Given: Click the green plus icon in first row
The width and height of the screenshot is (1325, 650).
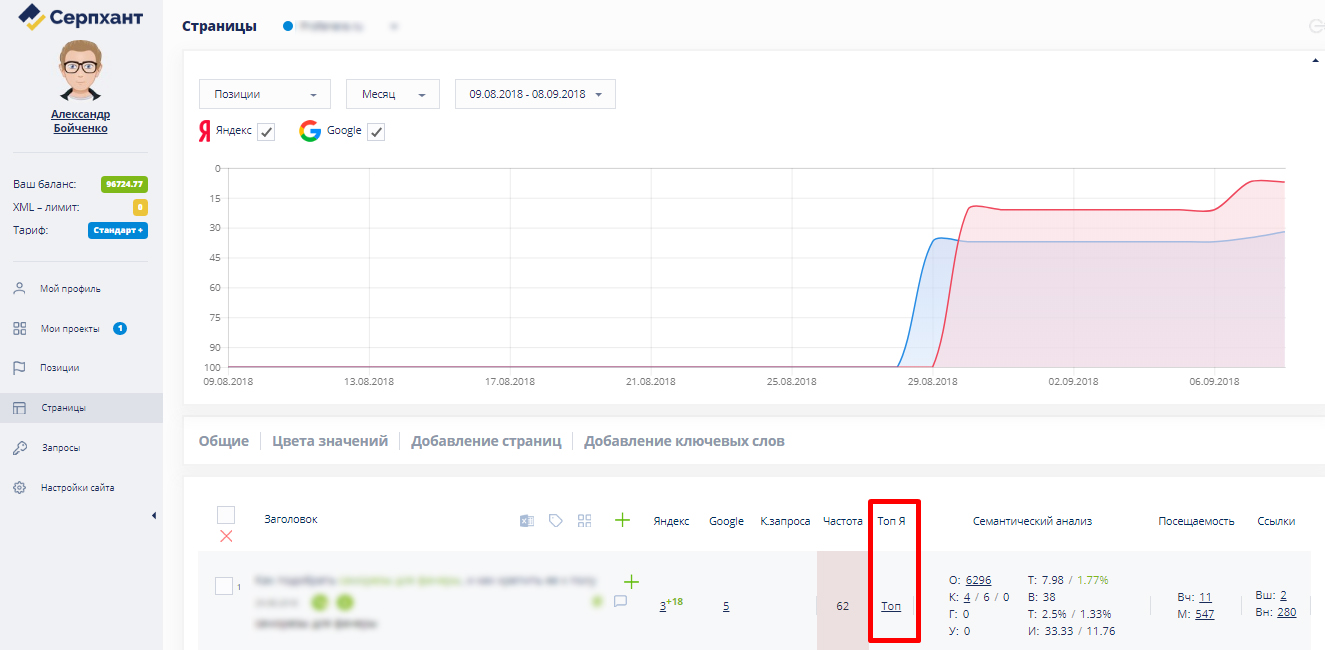Looking at the screenshot, I should point(631,581).
